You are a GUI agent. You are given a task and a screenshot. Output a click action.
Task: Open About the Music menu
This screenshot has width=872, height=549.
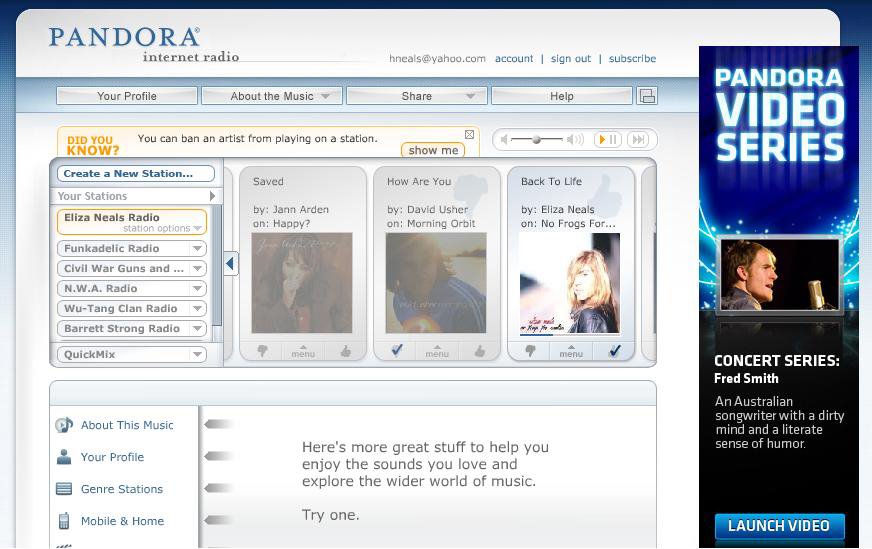pyautogui.click(x=272, y=96)
